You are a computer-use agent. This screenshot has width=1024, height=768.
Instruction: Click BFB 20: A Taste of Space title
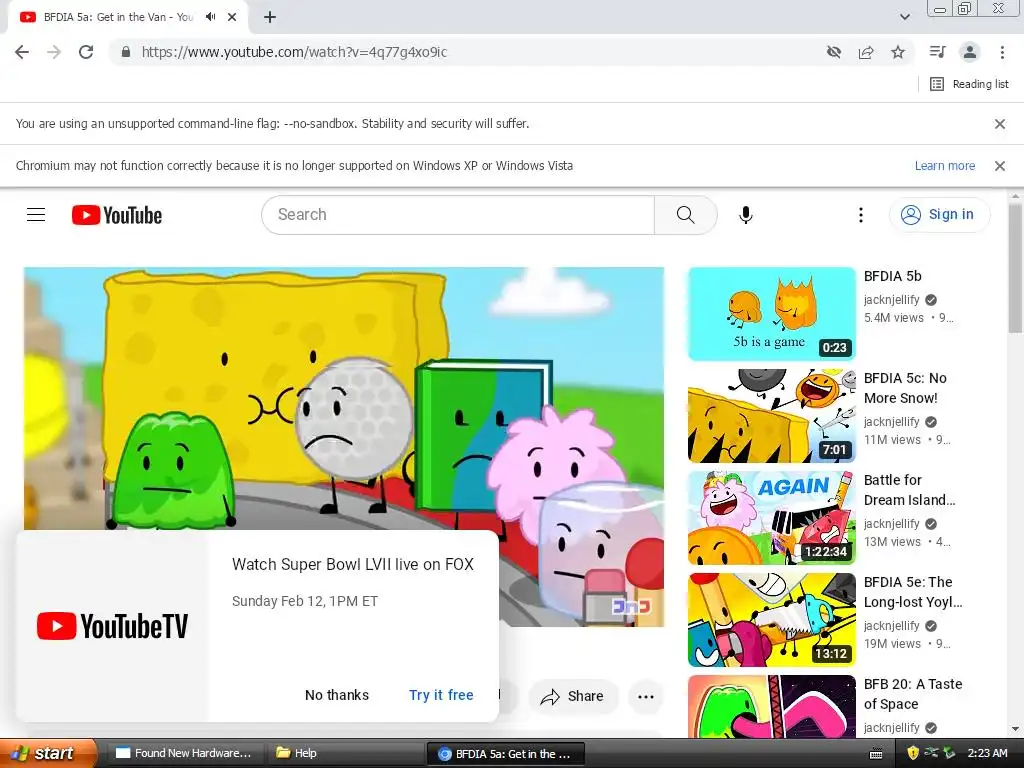[912, 694]
